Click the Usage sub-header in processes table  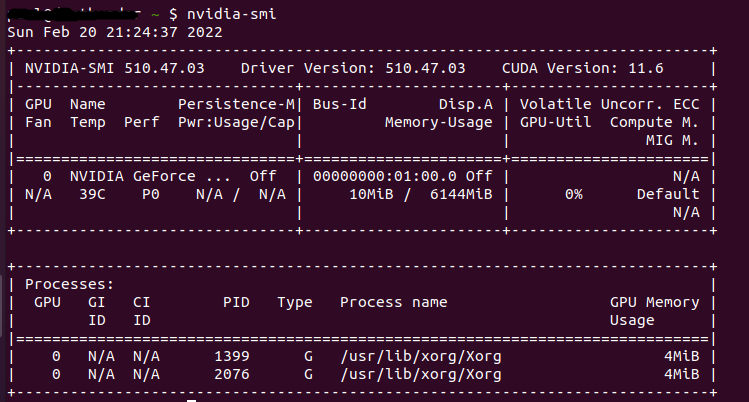click(x=632, y=320)
